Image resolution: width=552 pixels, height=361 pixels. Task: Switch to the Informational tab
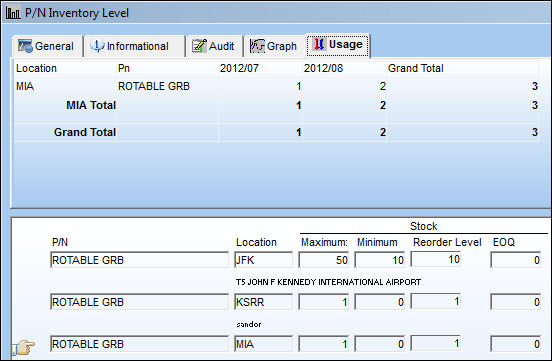coord(134,46)
